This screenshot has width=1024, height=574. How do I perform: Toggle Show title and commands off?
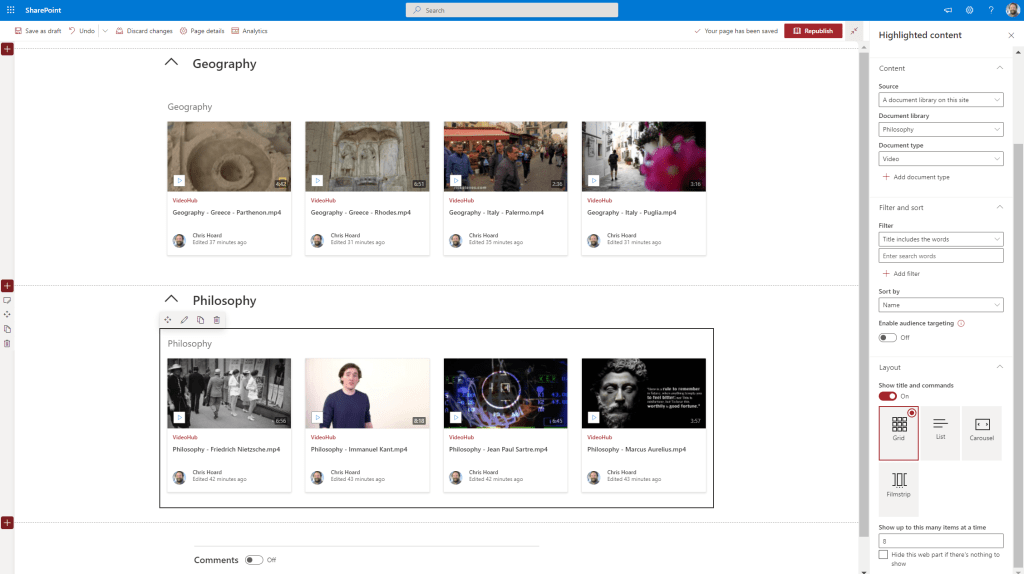coord(888,396)
